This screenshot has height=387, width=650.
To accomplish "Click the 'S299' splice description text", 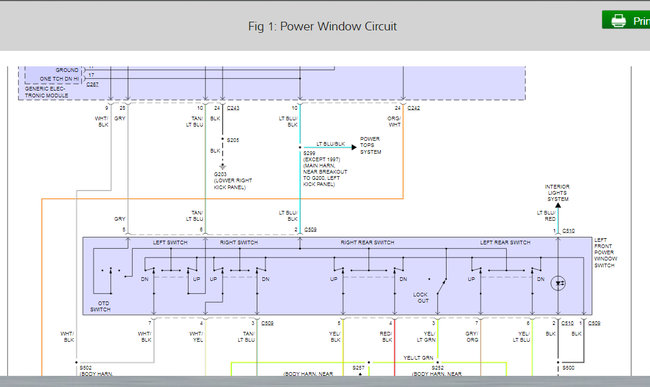I will point(325,169).
